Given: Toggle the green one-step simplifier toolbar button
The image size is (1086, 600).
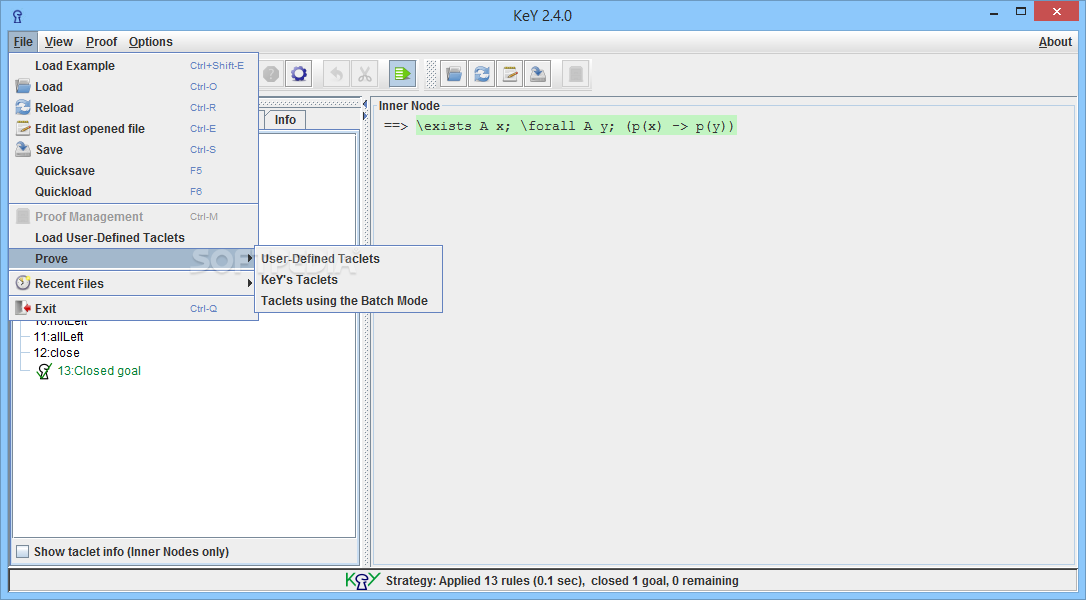Looking at the screenshot, I should [x=402, y=73].
